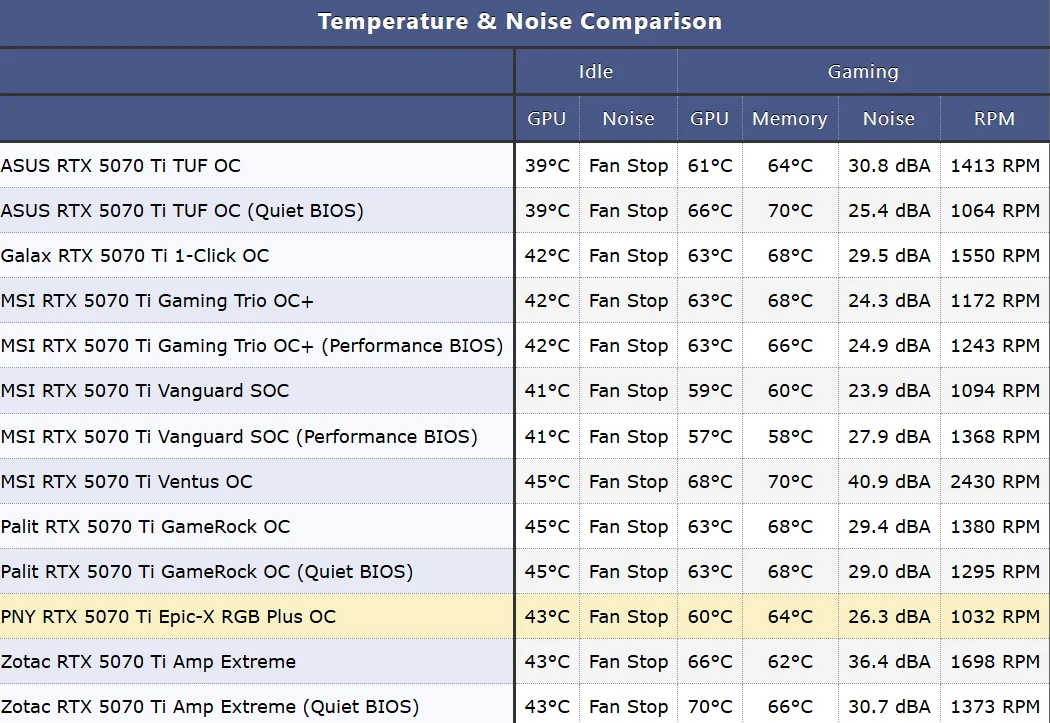
Task: Click the 40.9 dBA noise value
Action: (x=889, y=482)
